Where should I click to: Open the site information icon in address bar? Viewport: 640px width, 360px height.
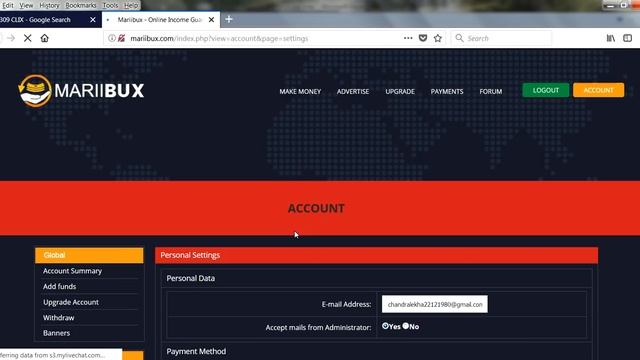click(x=111, y=38)
